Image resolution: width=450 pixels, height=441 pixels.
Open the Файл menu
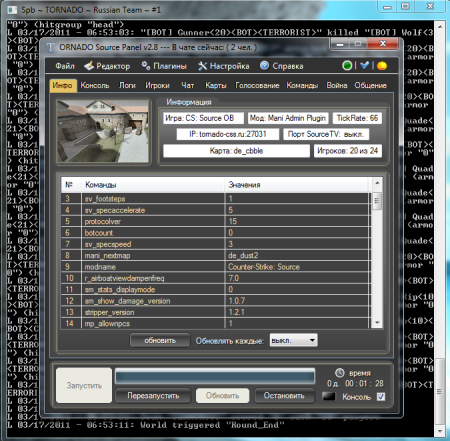[65, 66]
